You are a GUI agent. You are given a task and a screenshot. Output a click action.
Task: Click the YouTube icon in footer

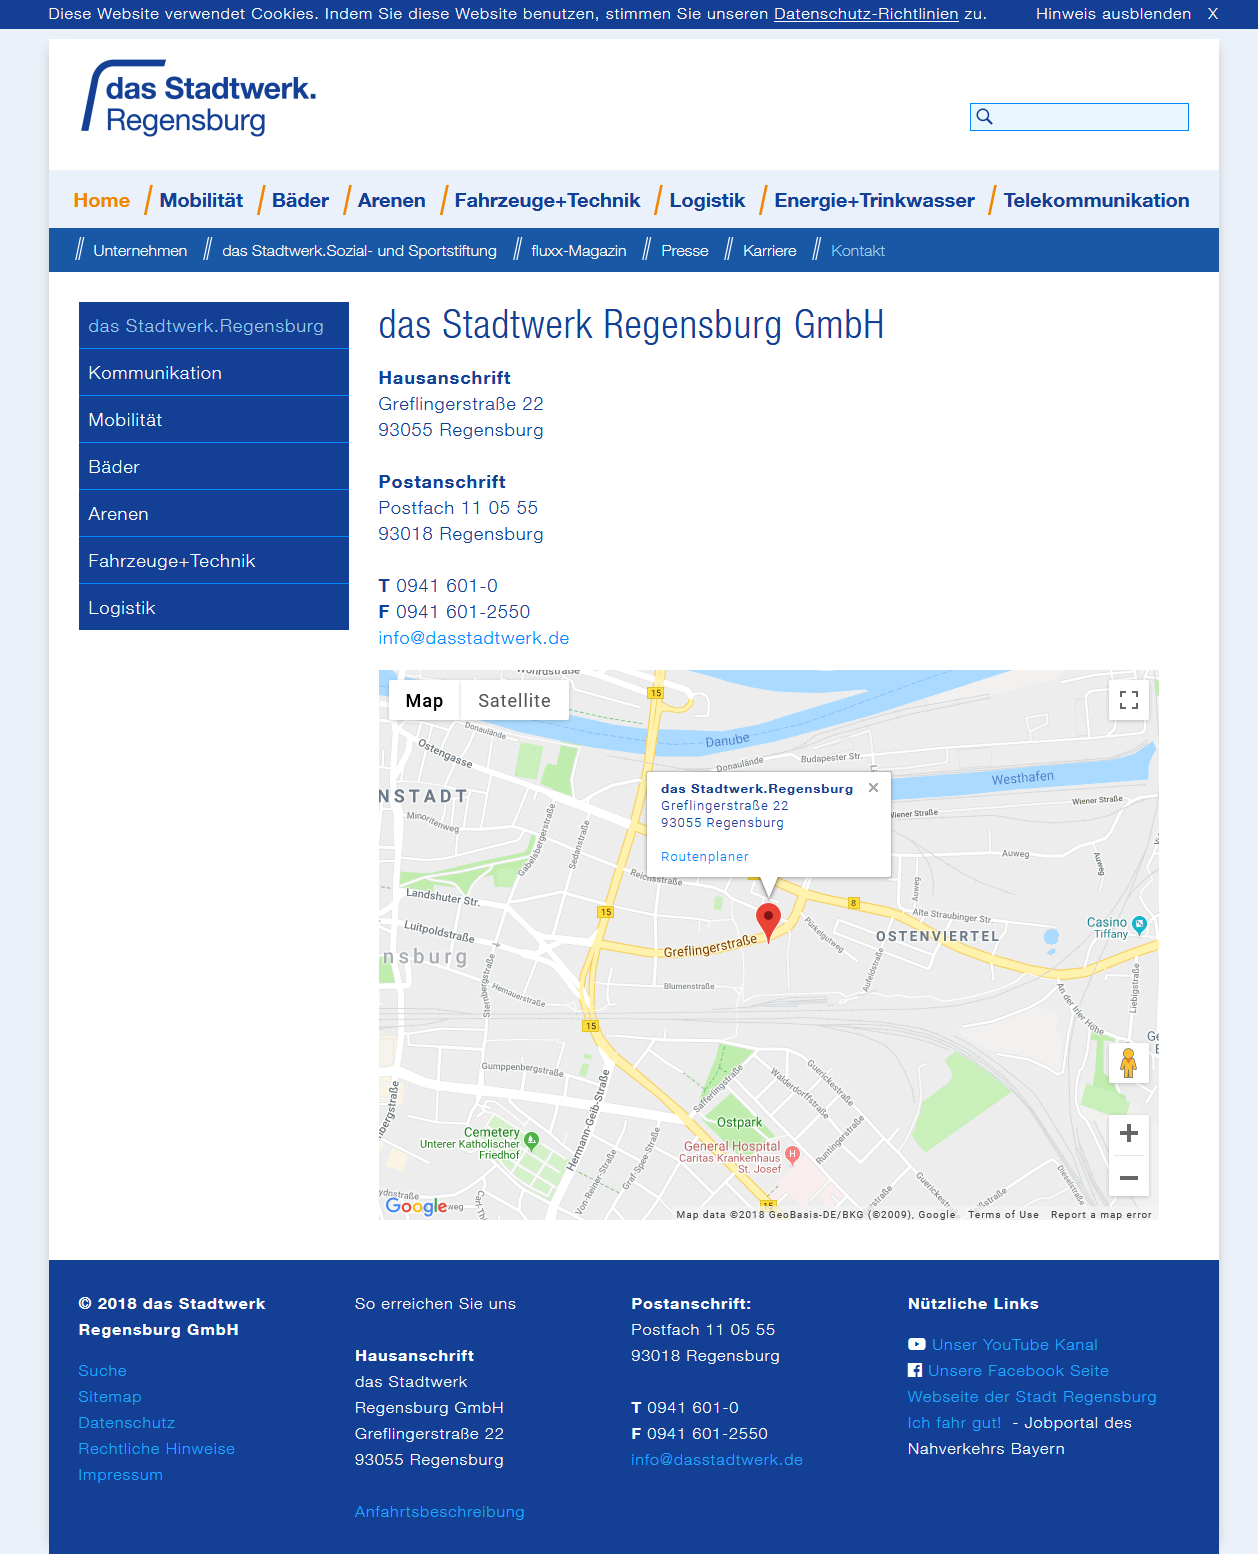click(917, 1344)
